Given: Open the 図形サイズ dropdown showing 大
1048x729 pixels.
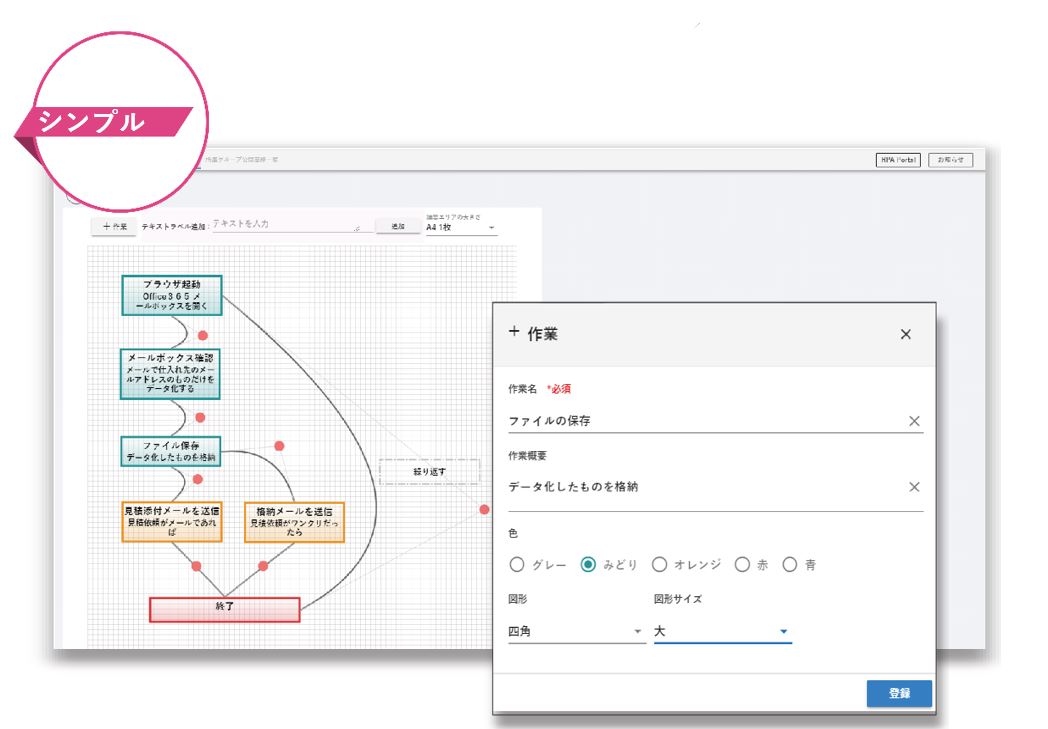Looking at the screenshot, I should tap(723, 631).
